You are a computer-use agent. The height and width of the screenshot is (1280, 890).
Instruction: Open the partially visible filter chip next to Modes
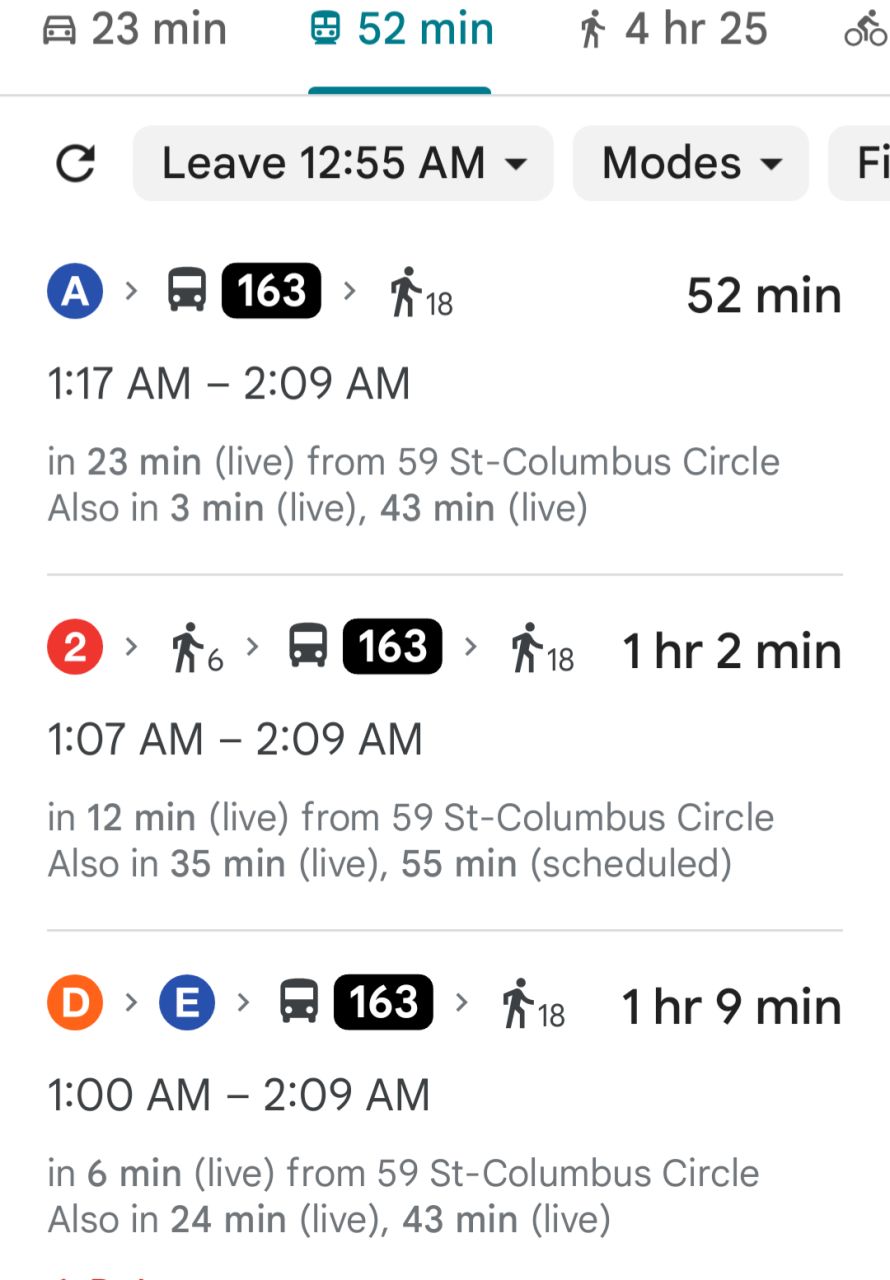click(860, 163)
